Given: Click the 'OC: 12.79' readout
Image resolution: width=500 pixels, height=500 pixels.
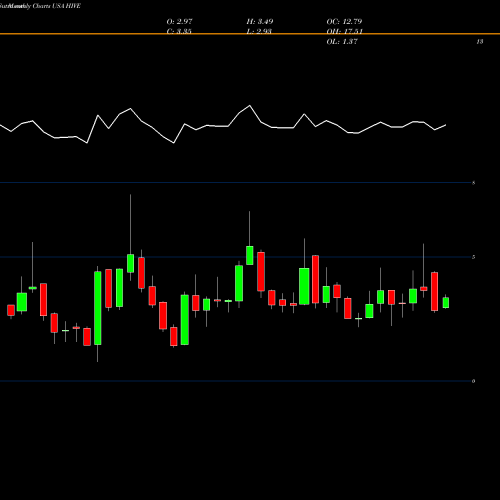Looking at the screenshot, I should pyautogui.click(x=344, y=21).
